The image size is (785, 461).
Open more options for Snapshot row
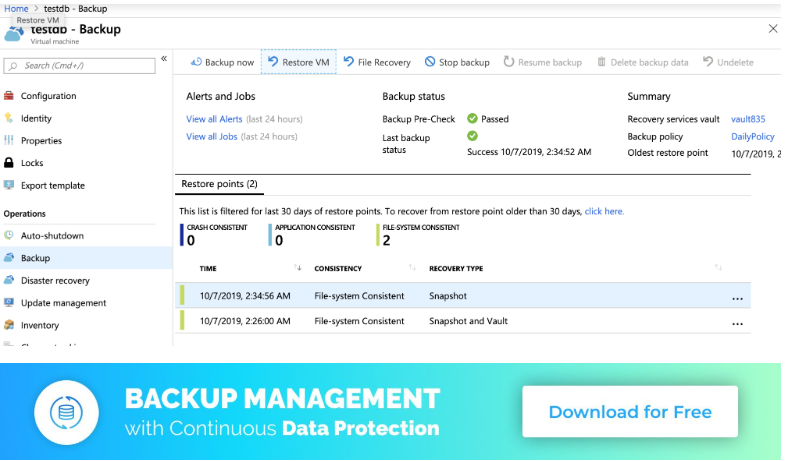click(737, 297)
